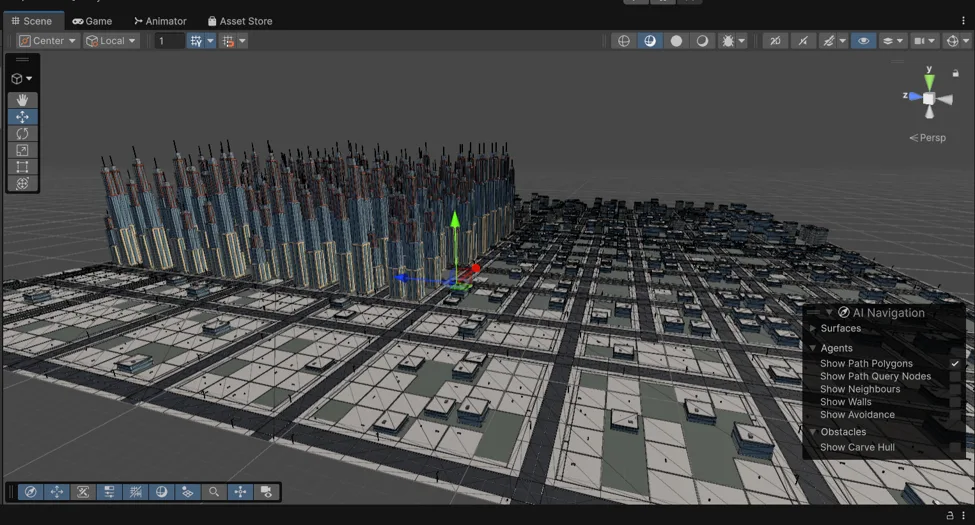The image size is (975, 525).
Task: Enable Show Carve Hull checkbox
Action: tap(955, 447)
